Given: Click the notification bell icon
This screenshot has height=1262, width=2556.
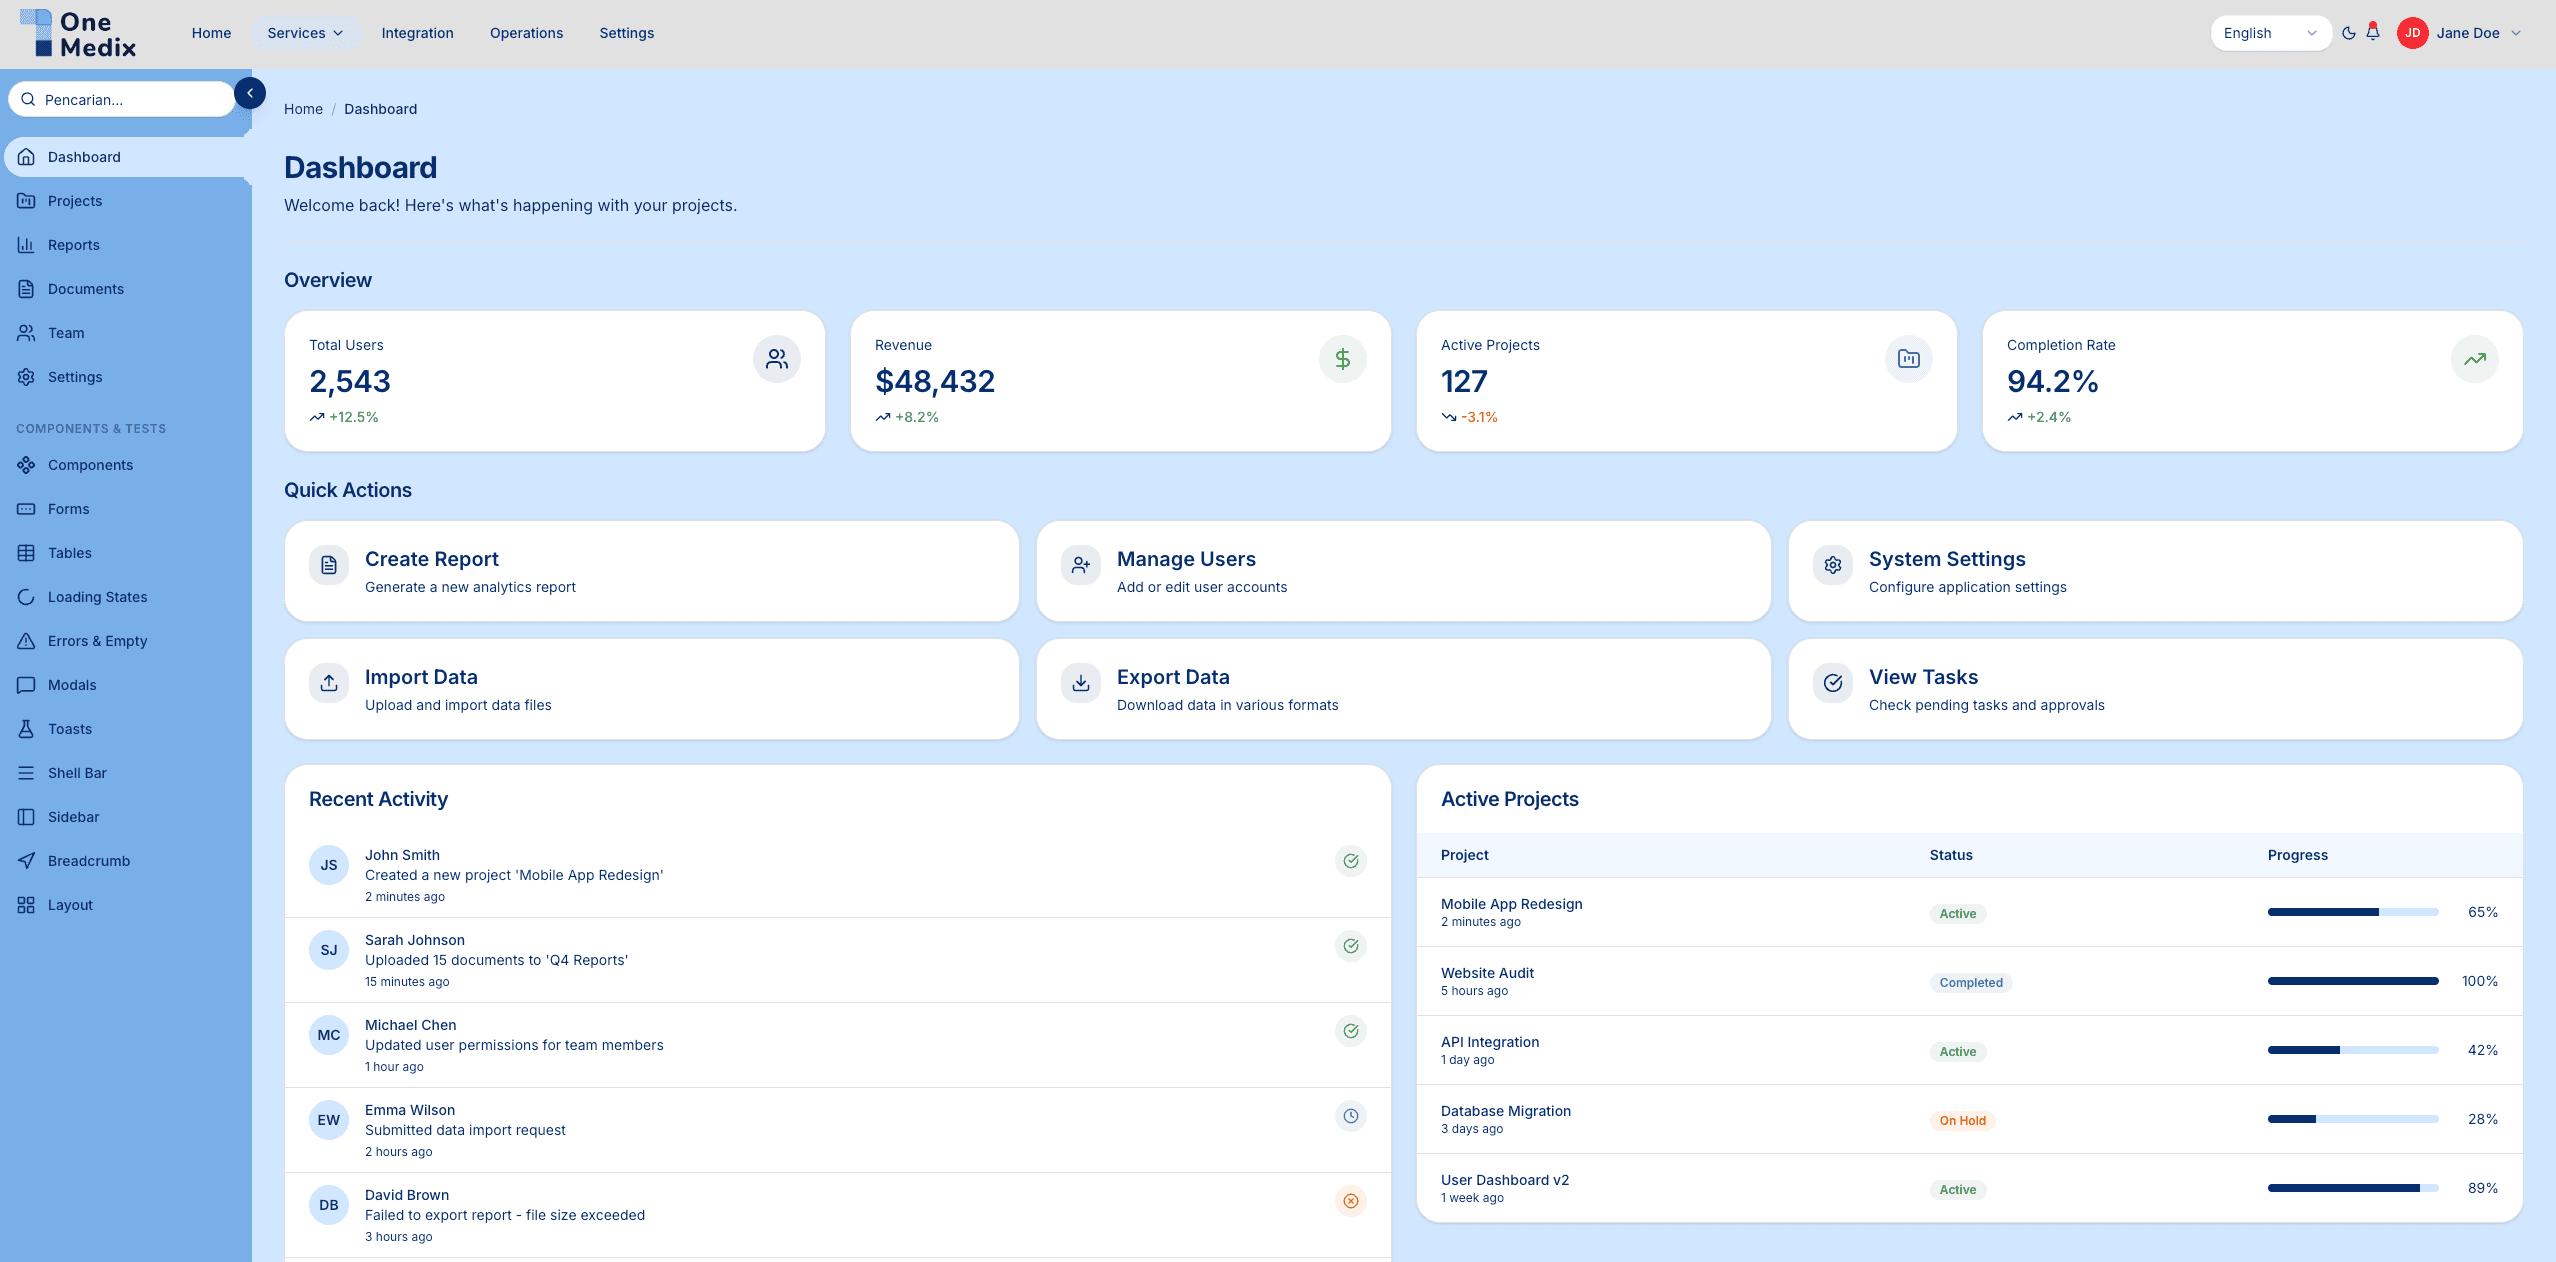Looking at the screenshot, I should 2371,32.
